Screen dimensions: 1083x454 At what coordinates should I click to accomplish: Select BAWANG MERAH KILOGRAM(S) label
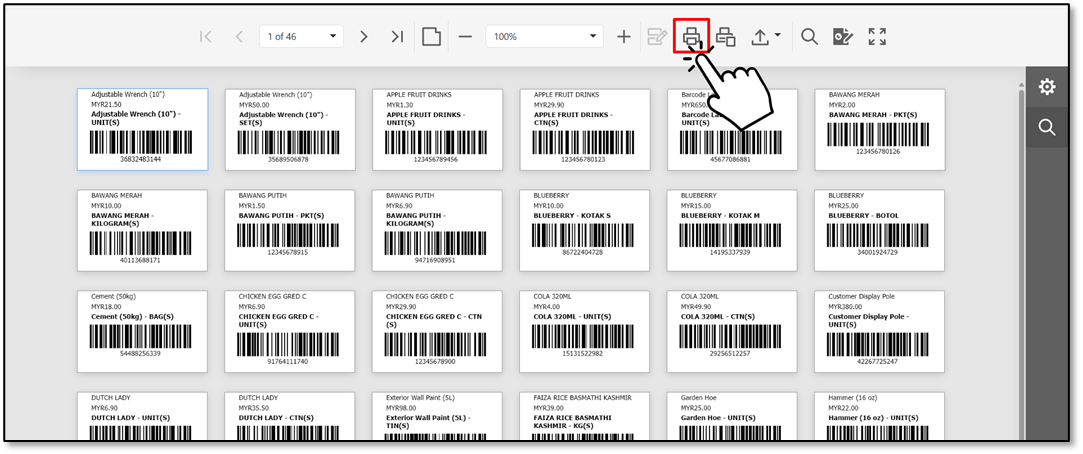[x=142, y=230]
